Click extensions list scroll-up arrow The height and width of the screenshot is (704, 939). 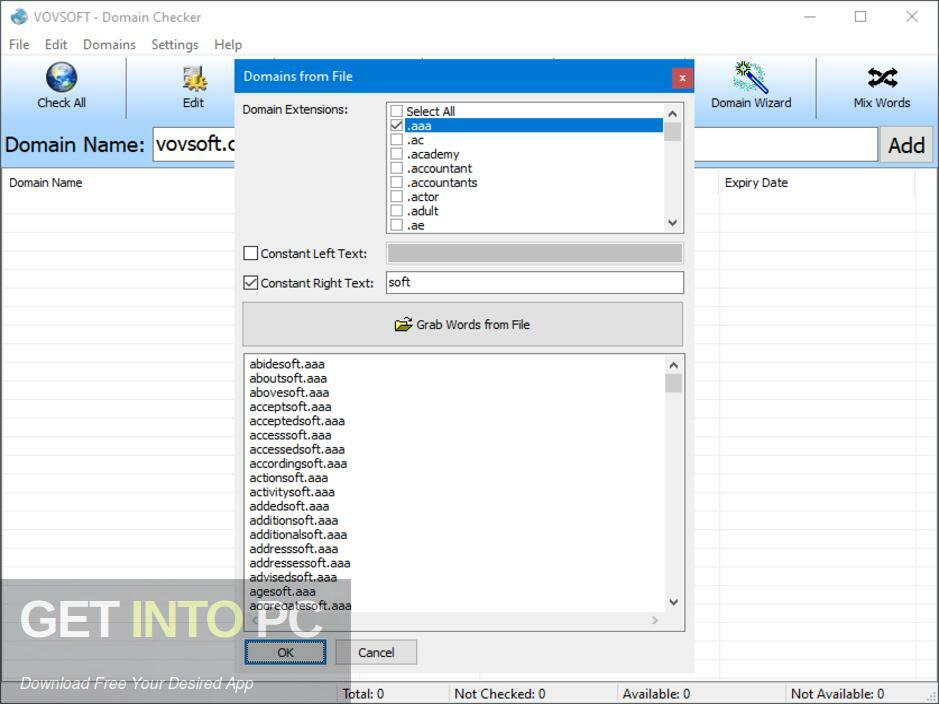click(673, 113)
